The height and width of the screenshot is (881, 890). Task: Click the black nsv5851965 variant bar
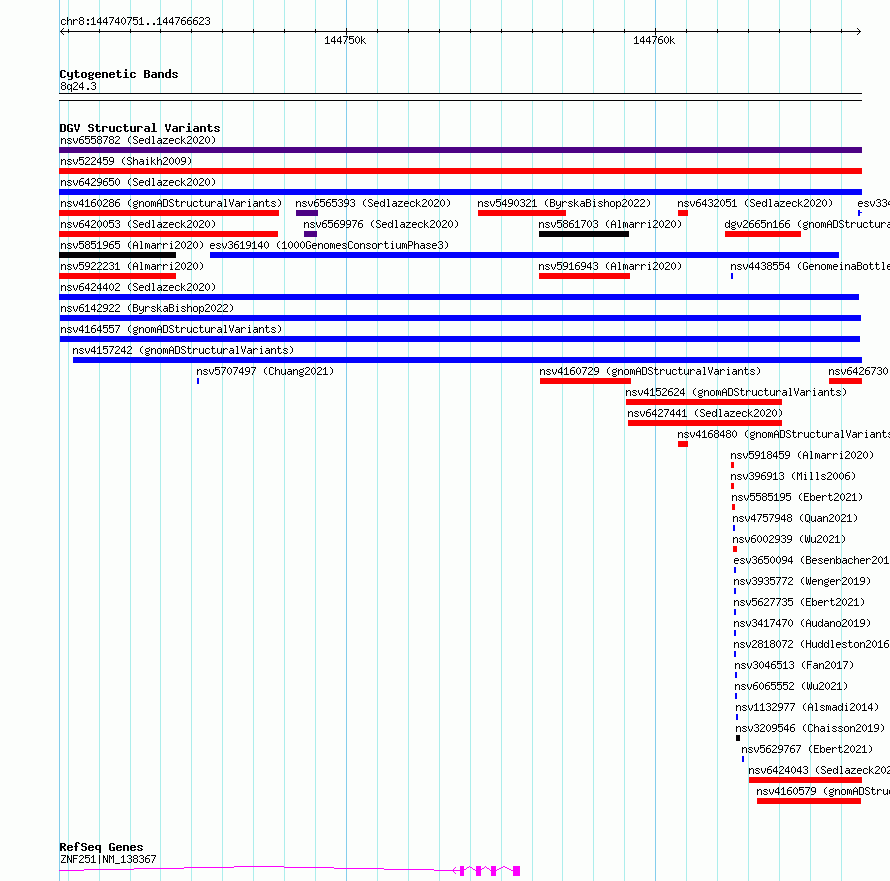[117, 255]
